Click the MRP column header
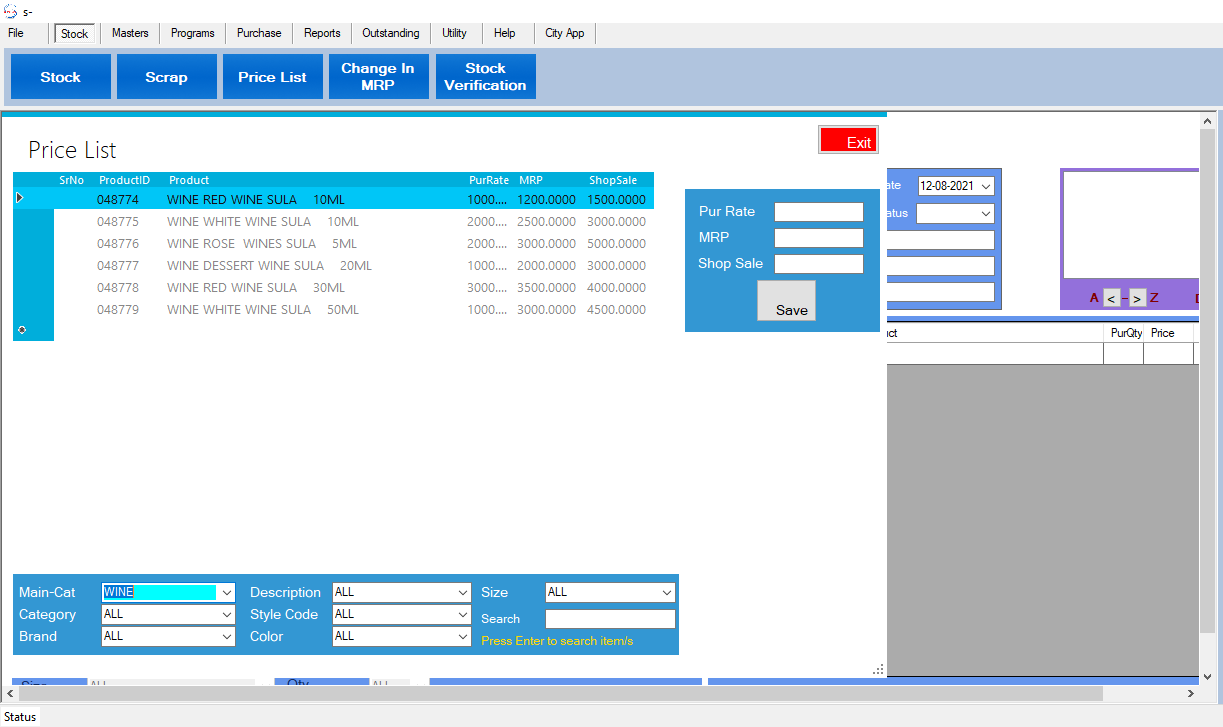 tap(530, 180)
